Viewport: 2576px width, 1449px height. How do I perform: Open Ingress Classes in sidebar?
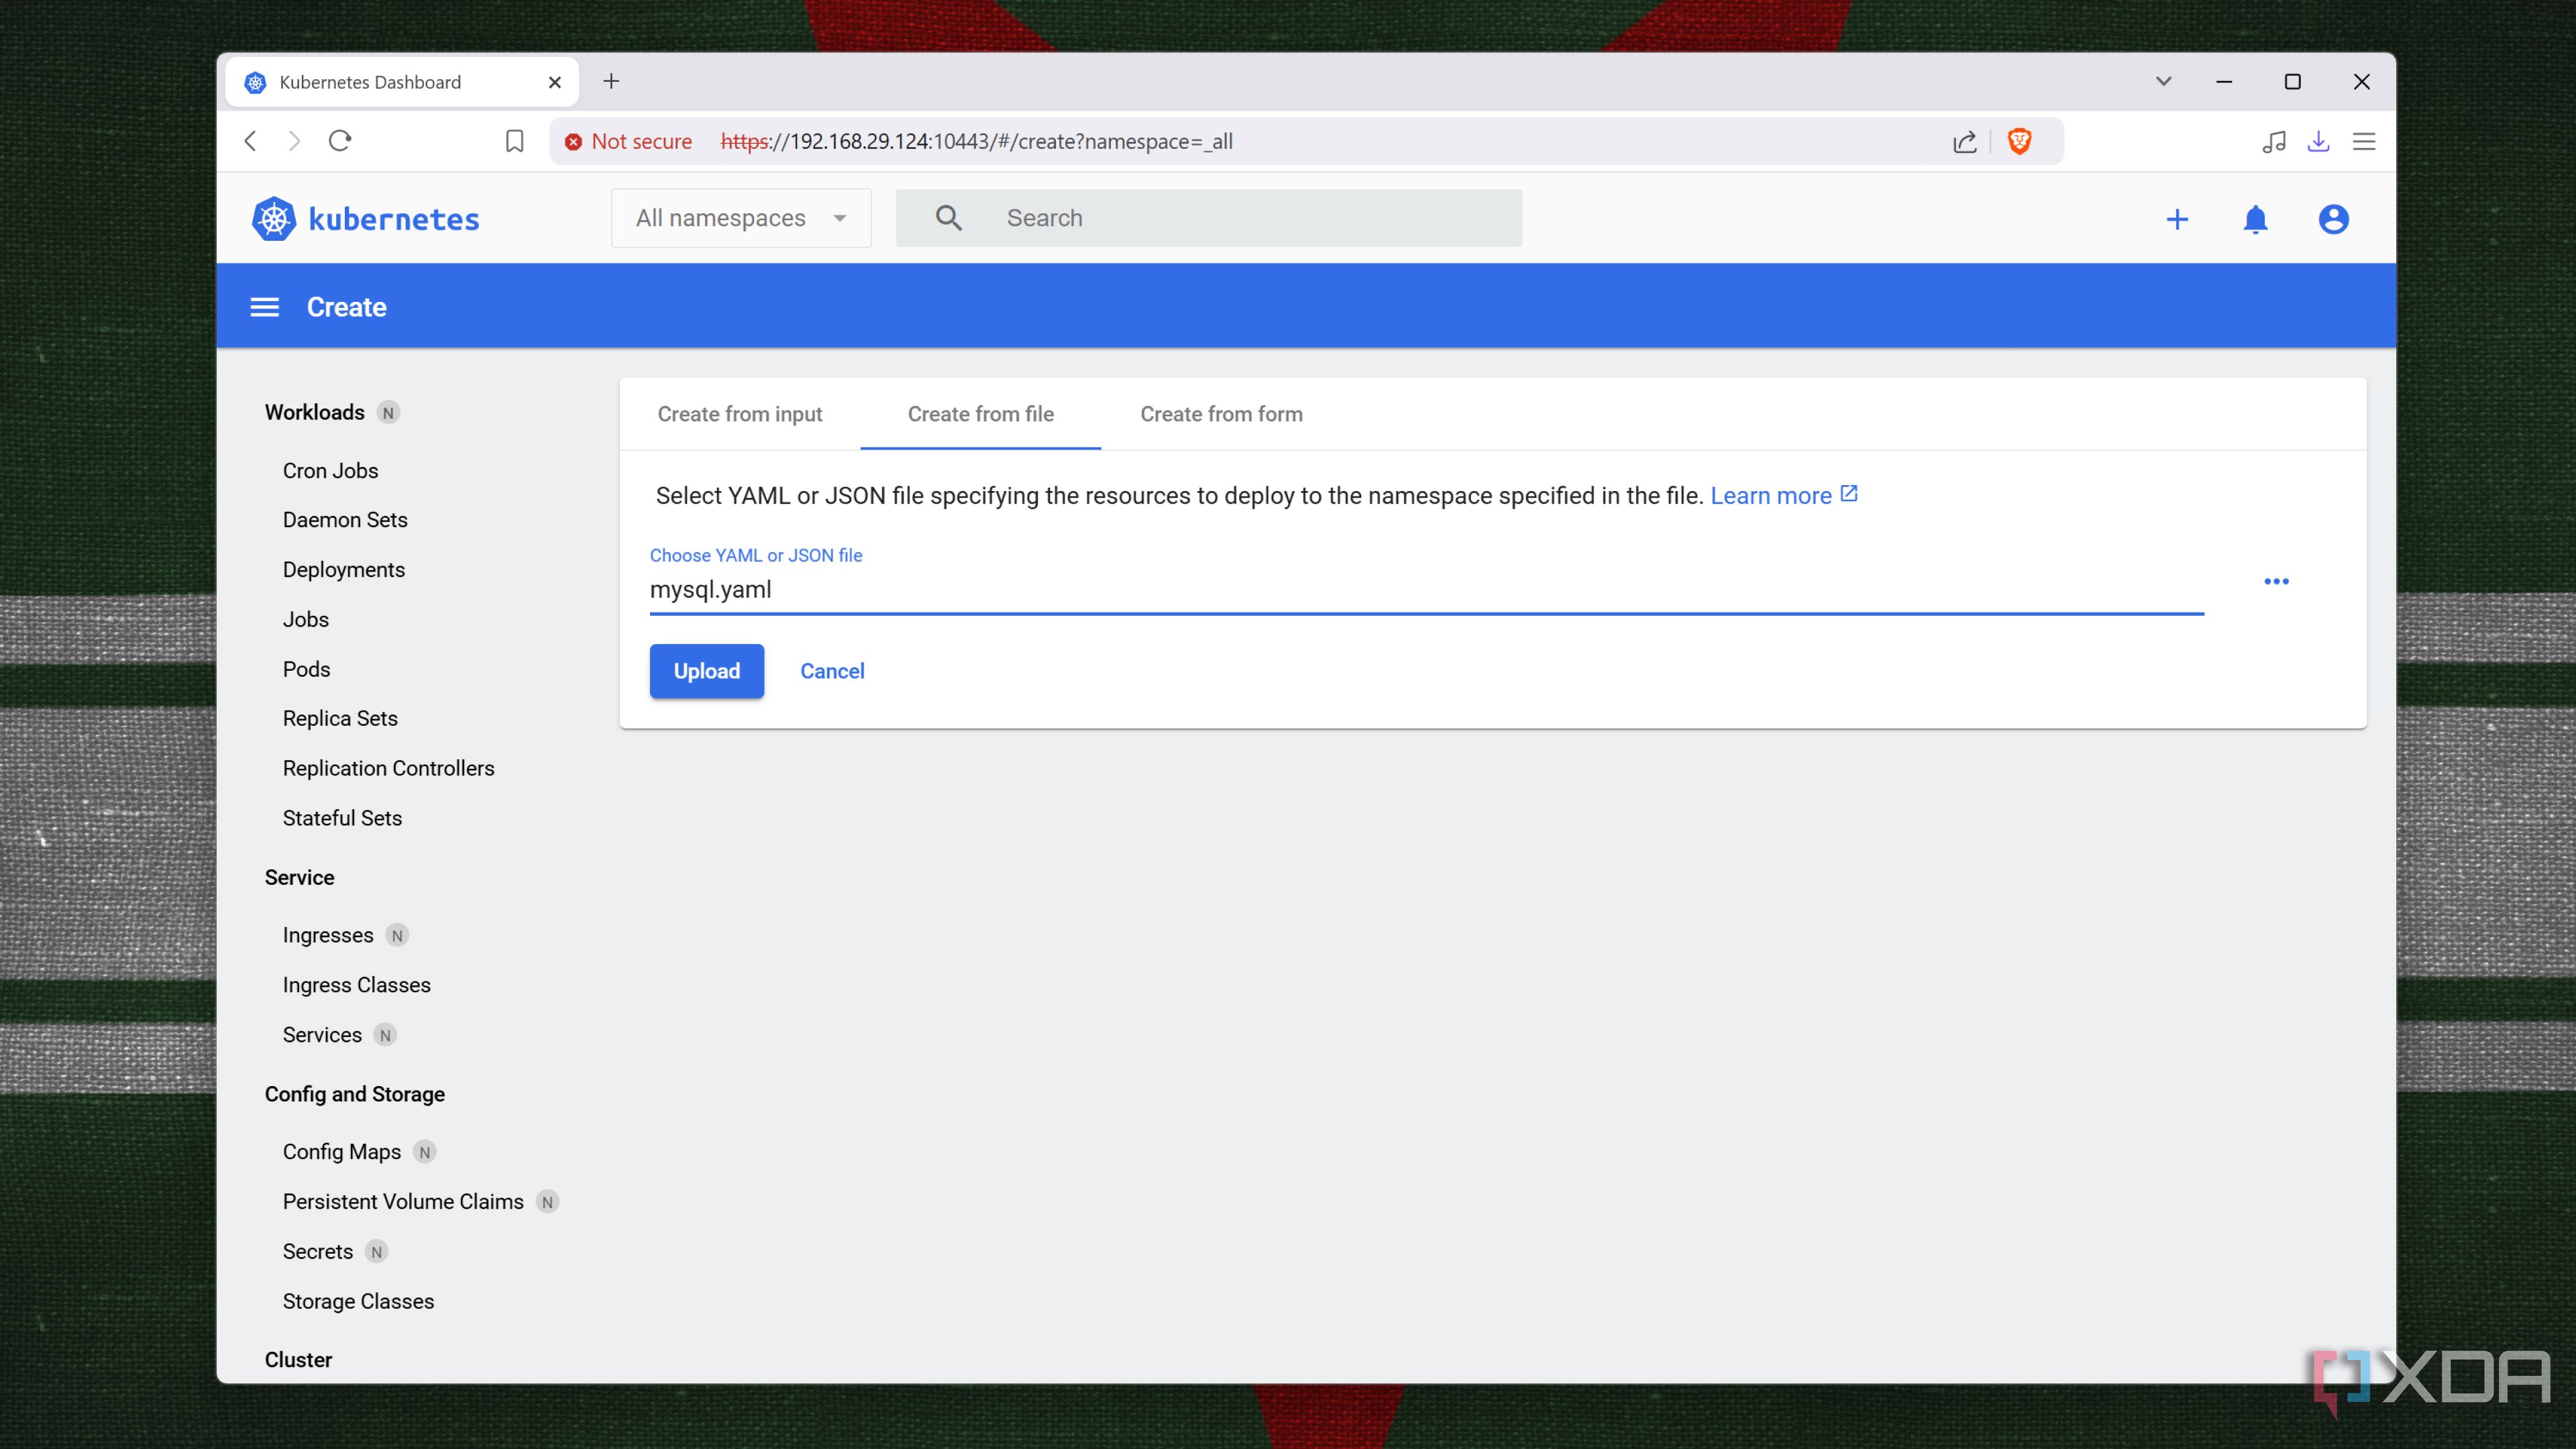point(356,985)
